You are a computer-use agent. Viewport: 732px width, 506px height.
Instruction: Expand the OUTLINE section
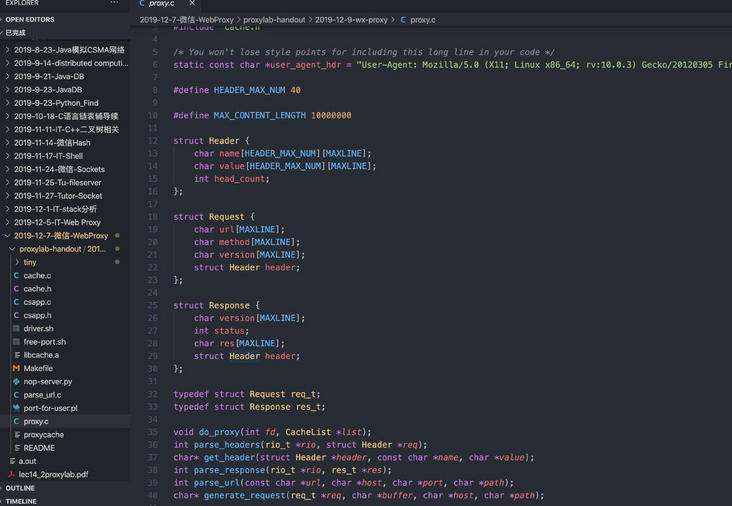tap(20, 488)
